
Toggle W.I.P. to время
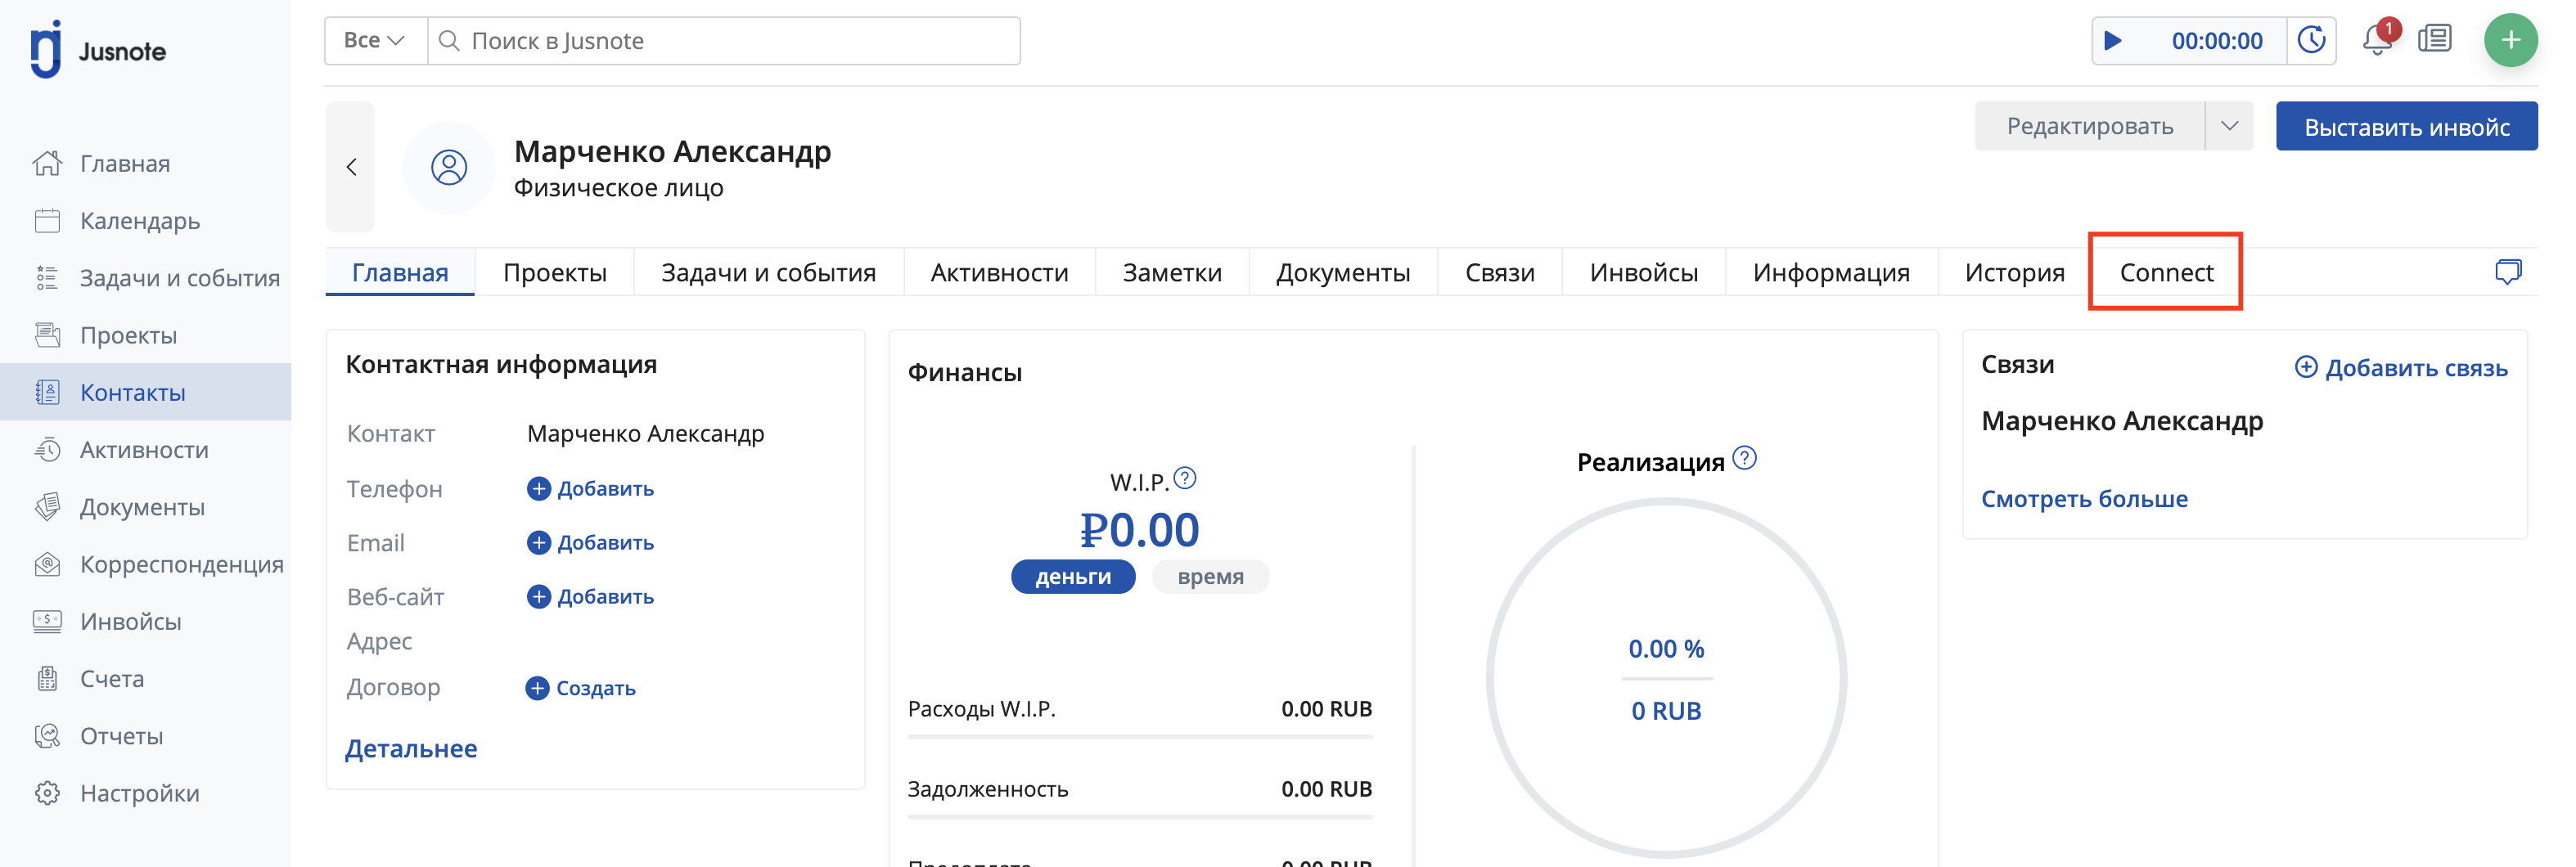[1210, 576]
